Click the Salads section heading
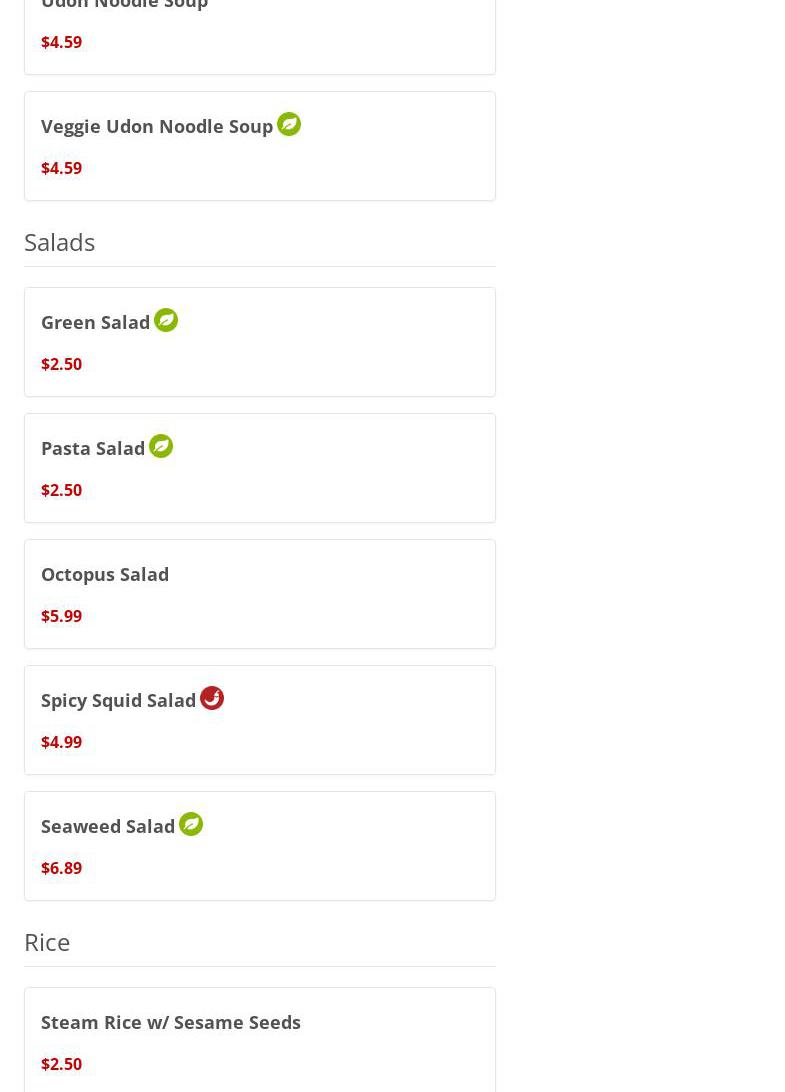785x1092 pixels. [x=59, y=242]
